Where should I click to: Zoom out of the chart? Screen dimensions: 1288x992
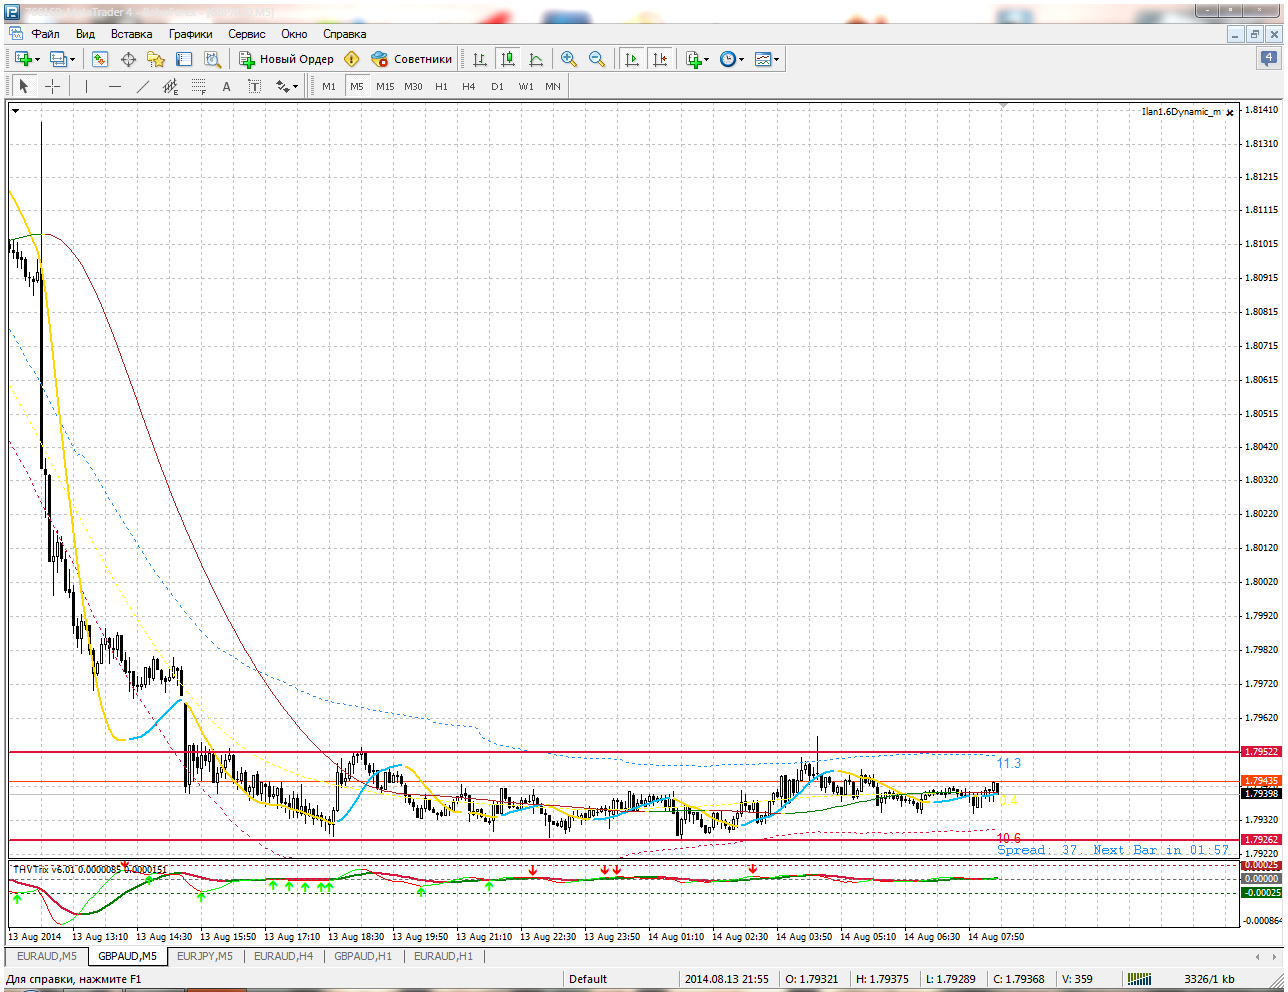(597, 59)
